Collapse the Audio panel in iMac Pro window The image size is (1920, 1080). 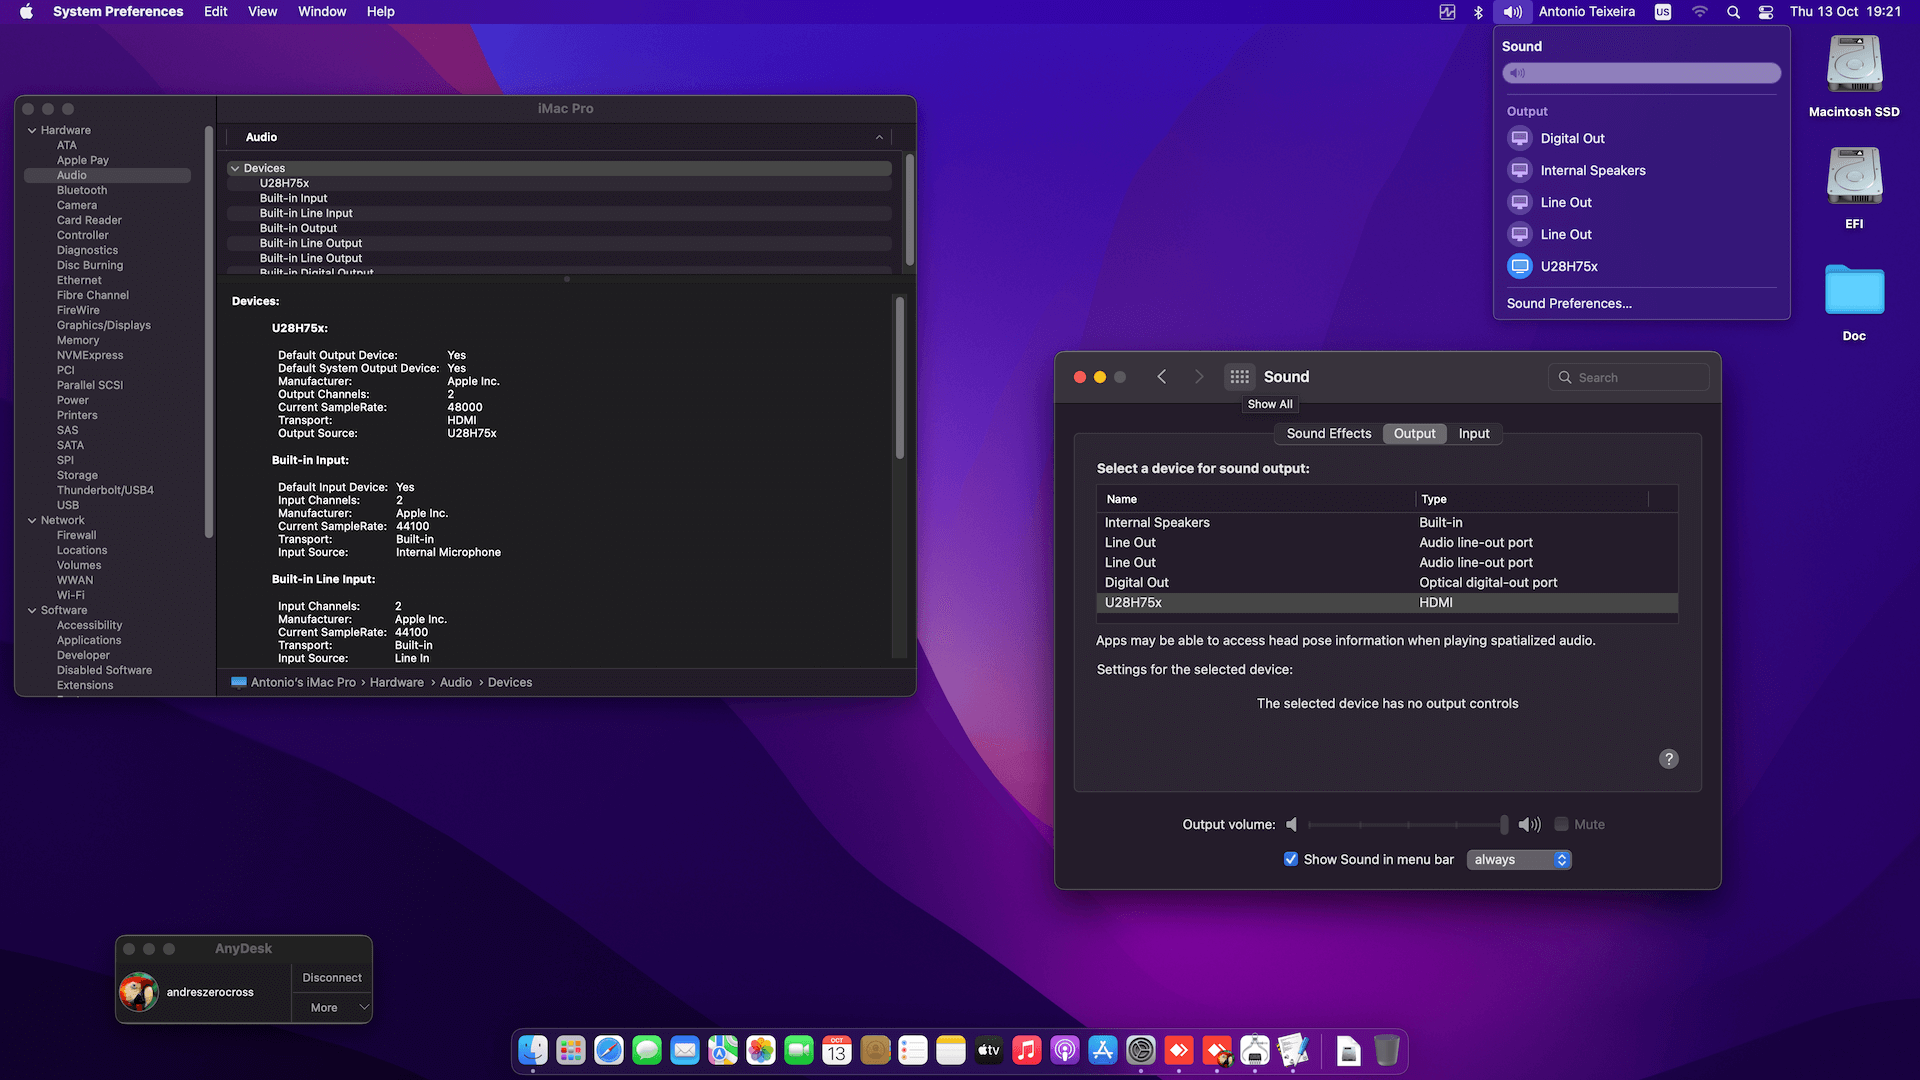pyautogui.click(x=879, y=137)
